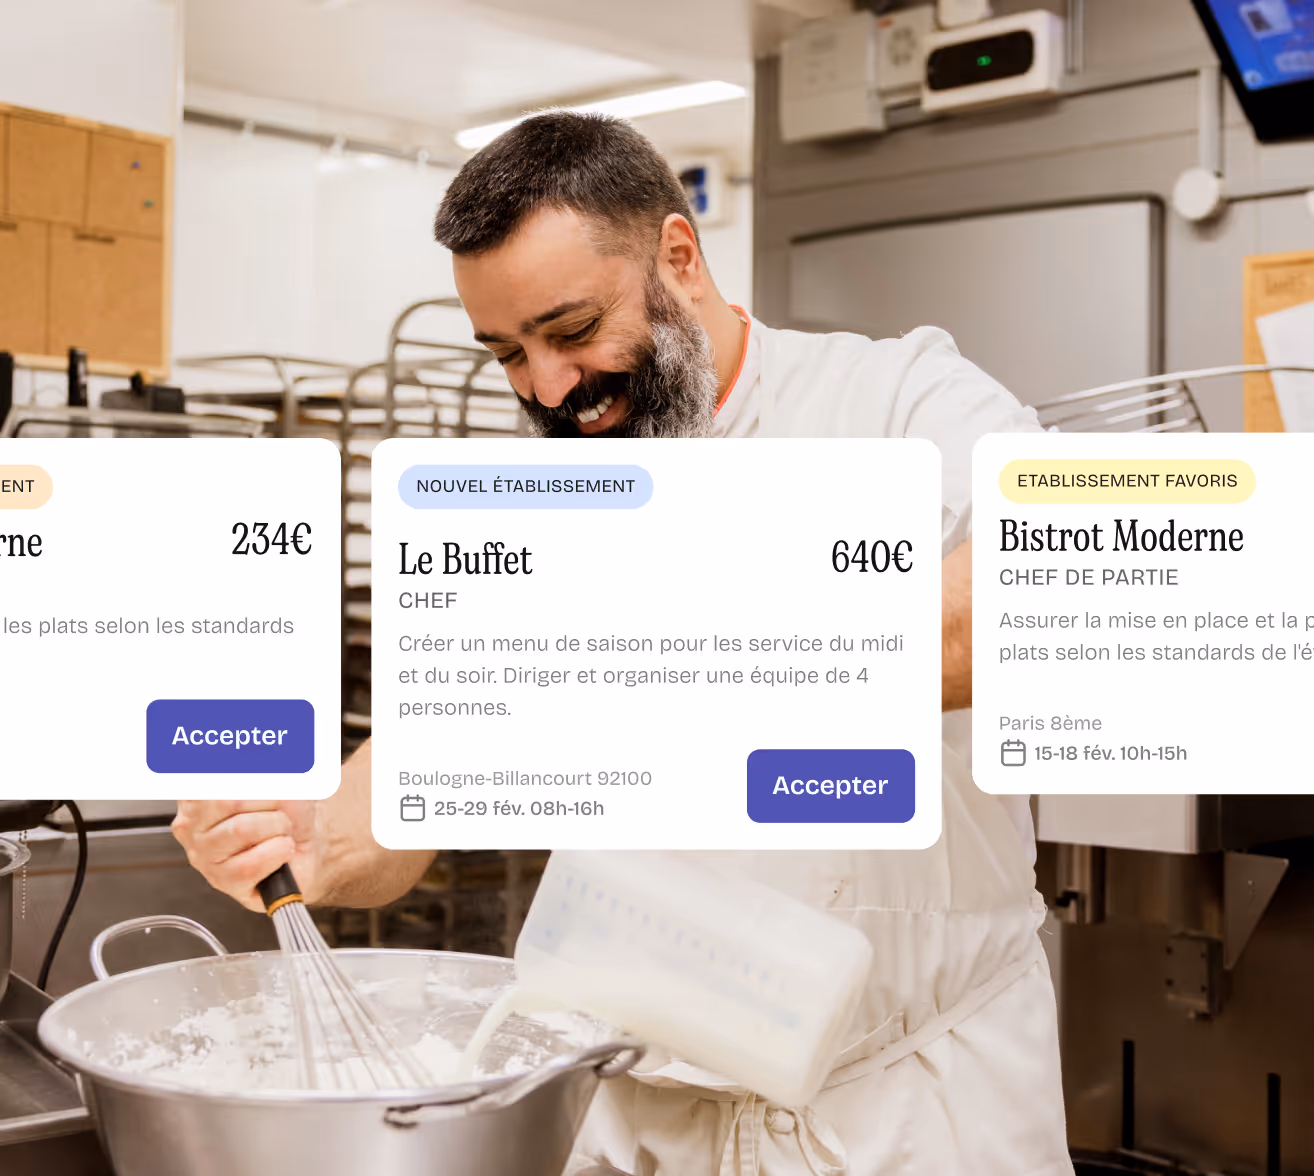Viewport: 1314px width, 1176px height.
Task: Click the Paris 8ème location text
Action: 1050,723
